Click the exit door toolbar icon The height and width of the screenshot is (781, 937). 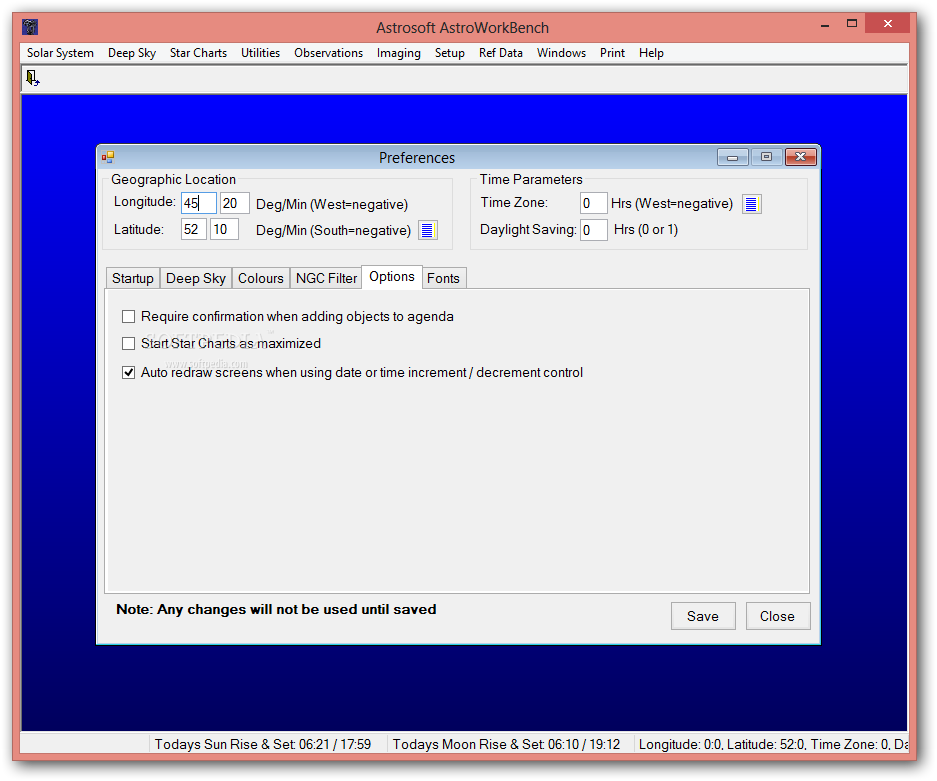pos(32,78)
